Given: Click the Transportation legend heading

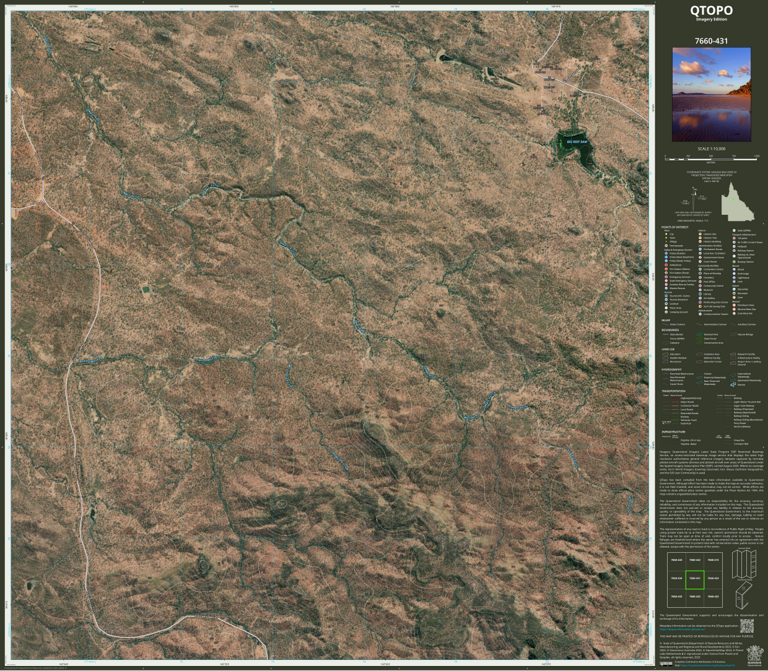Looking at the screenshot, I should 673,391.
